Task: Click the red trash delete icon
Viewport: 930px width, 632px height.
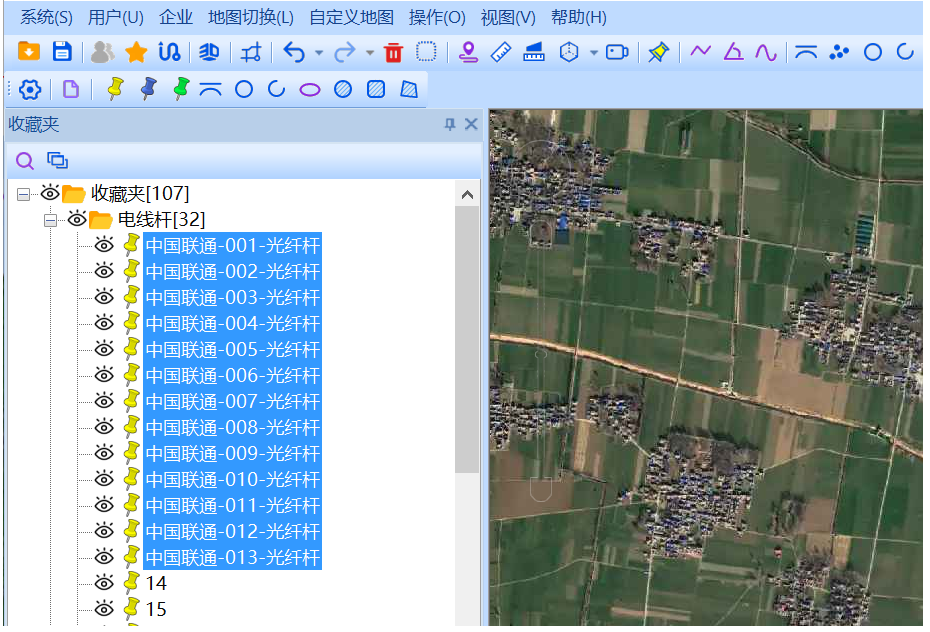Action: pyautogui.click(x=393, y=53)
